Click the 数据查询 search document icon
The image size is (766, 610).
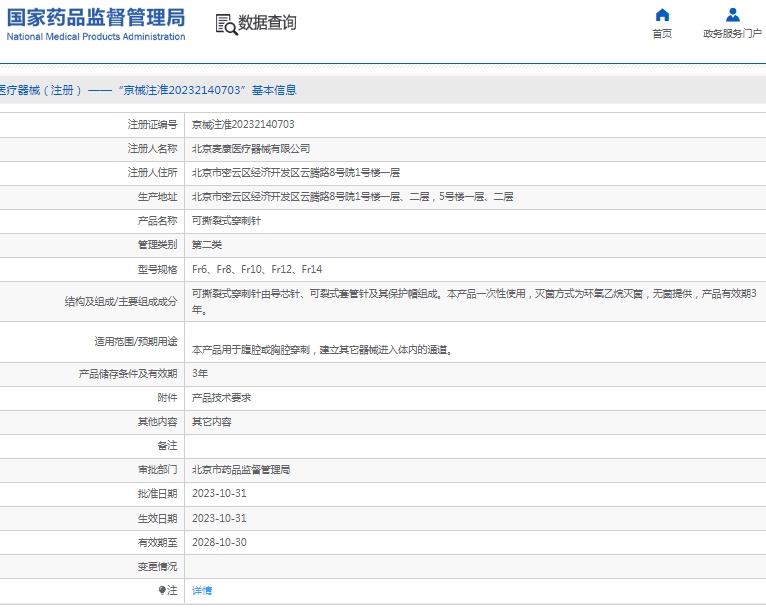click(226, 24)
